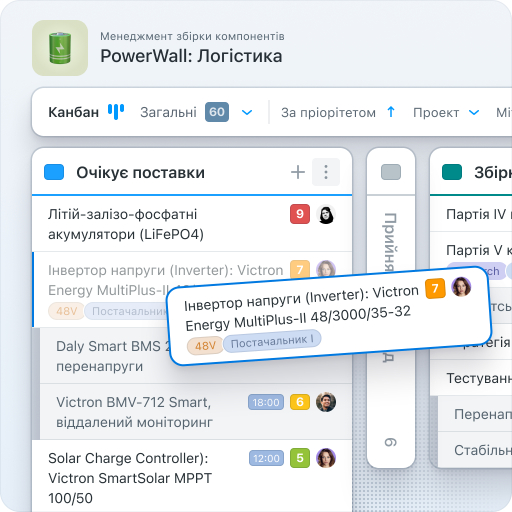Expand the collapsed Прийнят column
Viewport: 512px width, 512px height.
pos(391,307)
